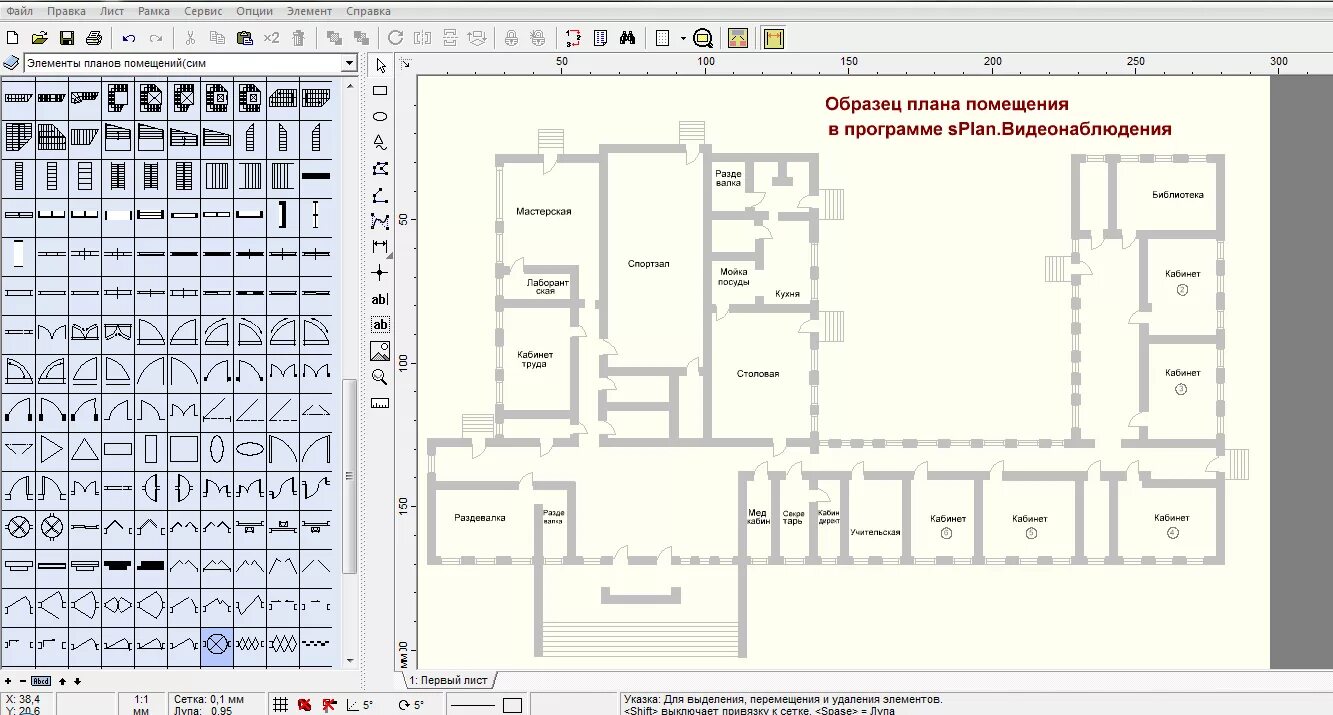Remove library element with minus button
The height and width of the screenshot is (715, 1333).
pos(22,681)
